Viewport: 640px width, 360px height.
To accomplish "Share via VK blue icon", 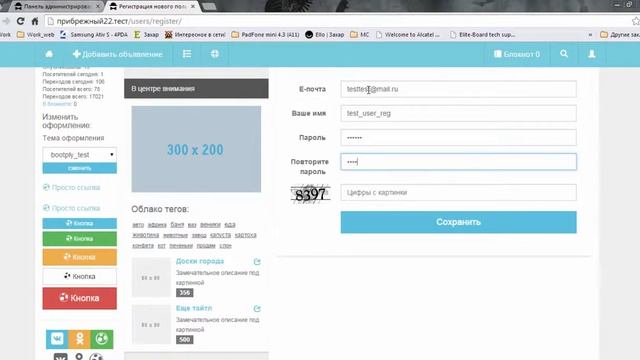I will tap(57, 339).
